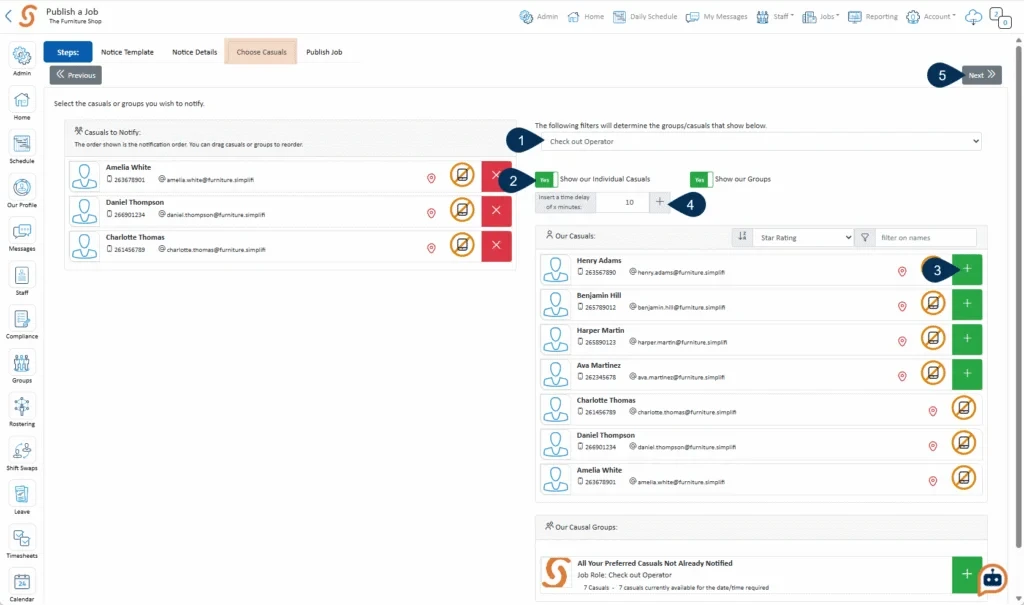
Task: Click the location pin for Henry Adams
Action: point(902,271)
